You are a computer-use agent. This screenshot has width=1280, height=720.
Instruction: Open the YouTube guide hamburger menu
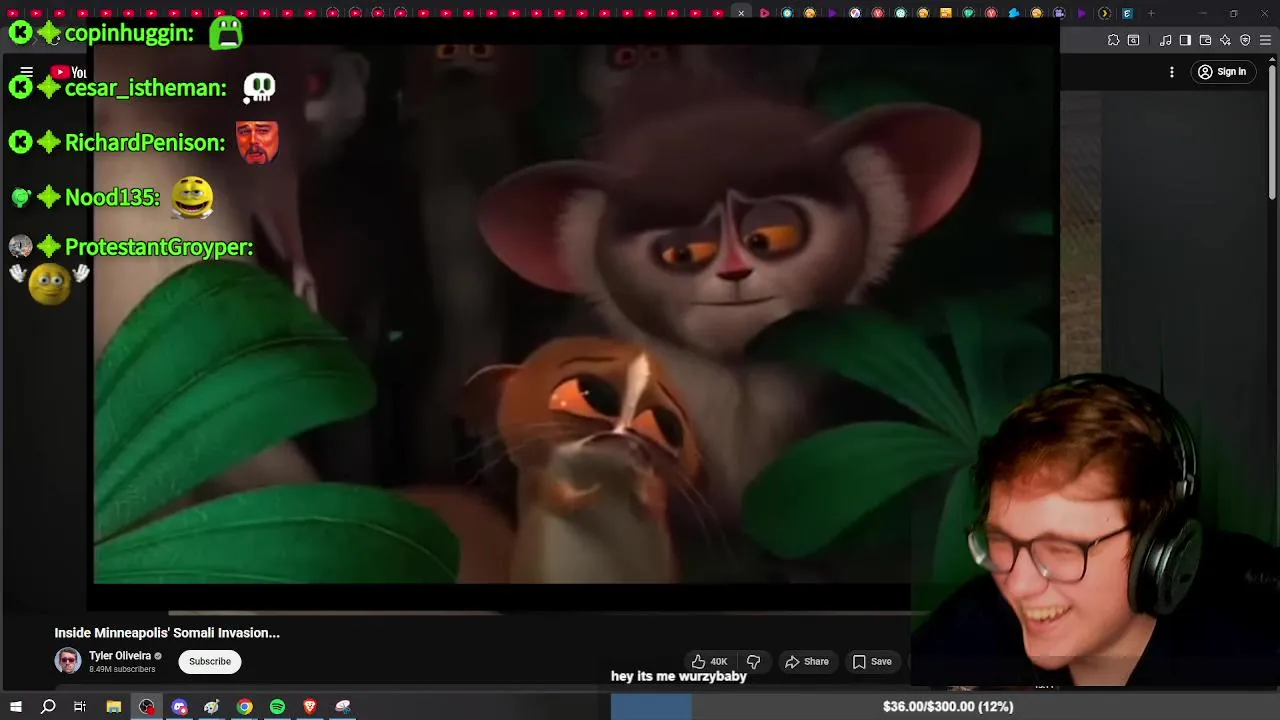pyautogui.click(x=27, y=72)
